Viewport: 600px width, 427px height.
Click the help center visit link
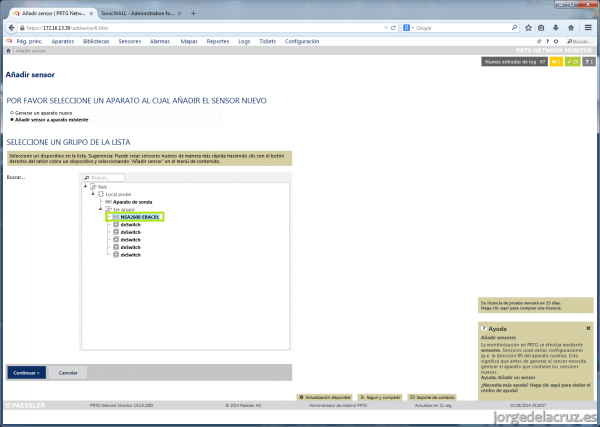pos(535,388)
